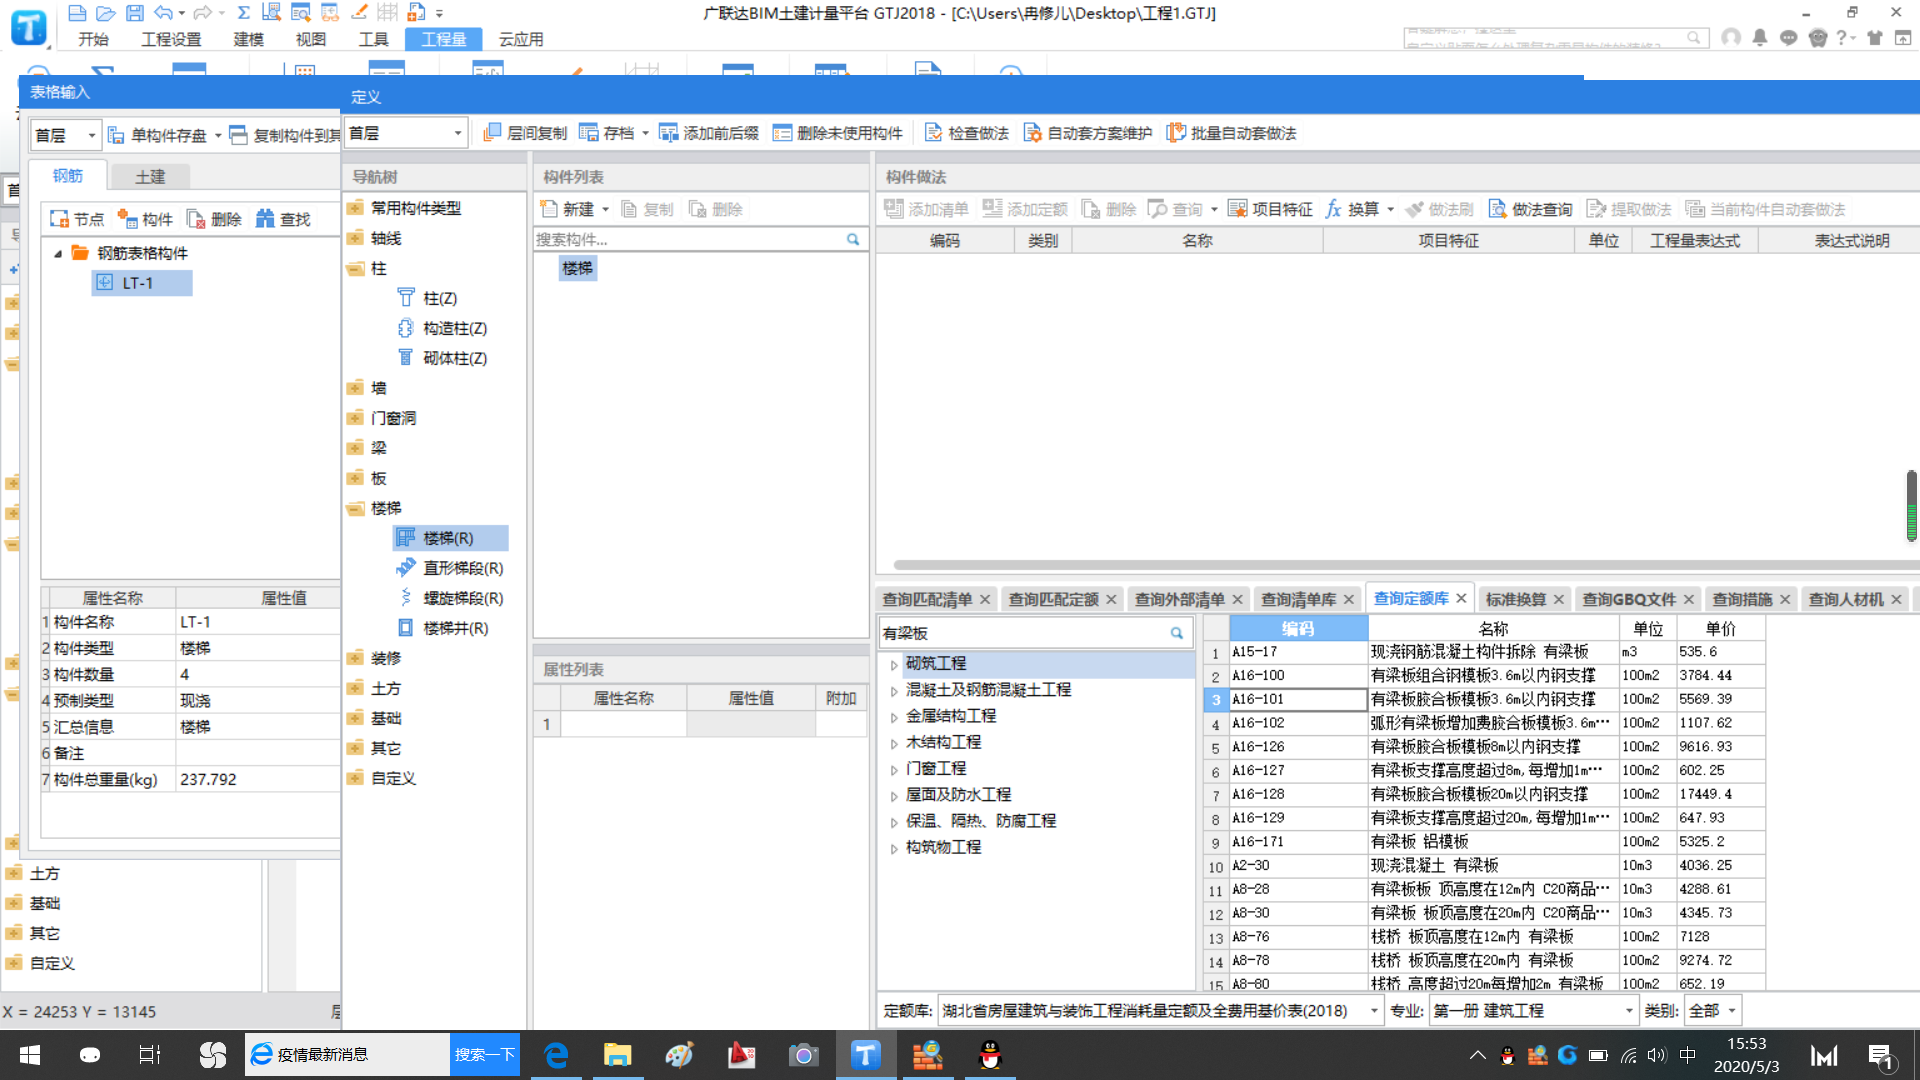Open the 新建 dropdown arrow
This screenshot has width=1920, height=1080.
pyautogui.click(x=605, y=209)
